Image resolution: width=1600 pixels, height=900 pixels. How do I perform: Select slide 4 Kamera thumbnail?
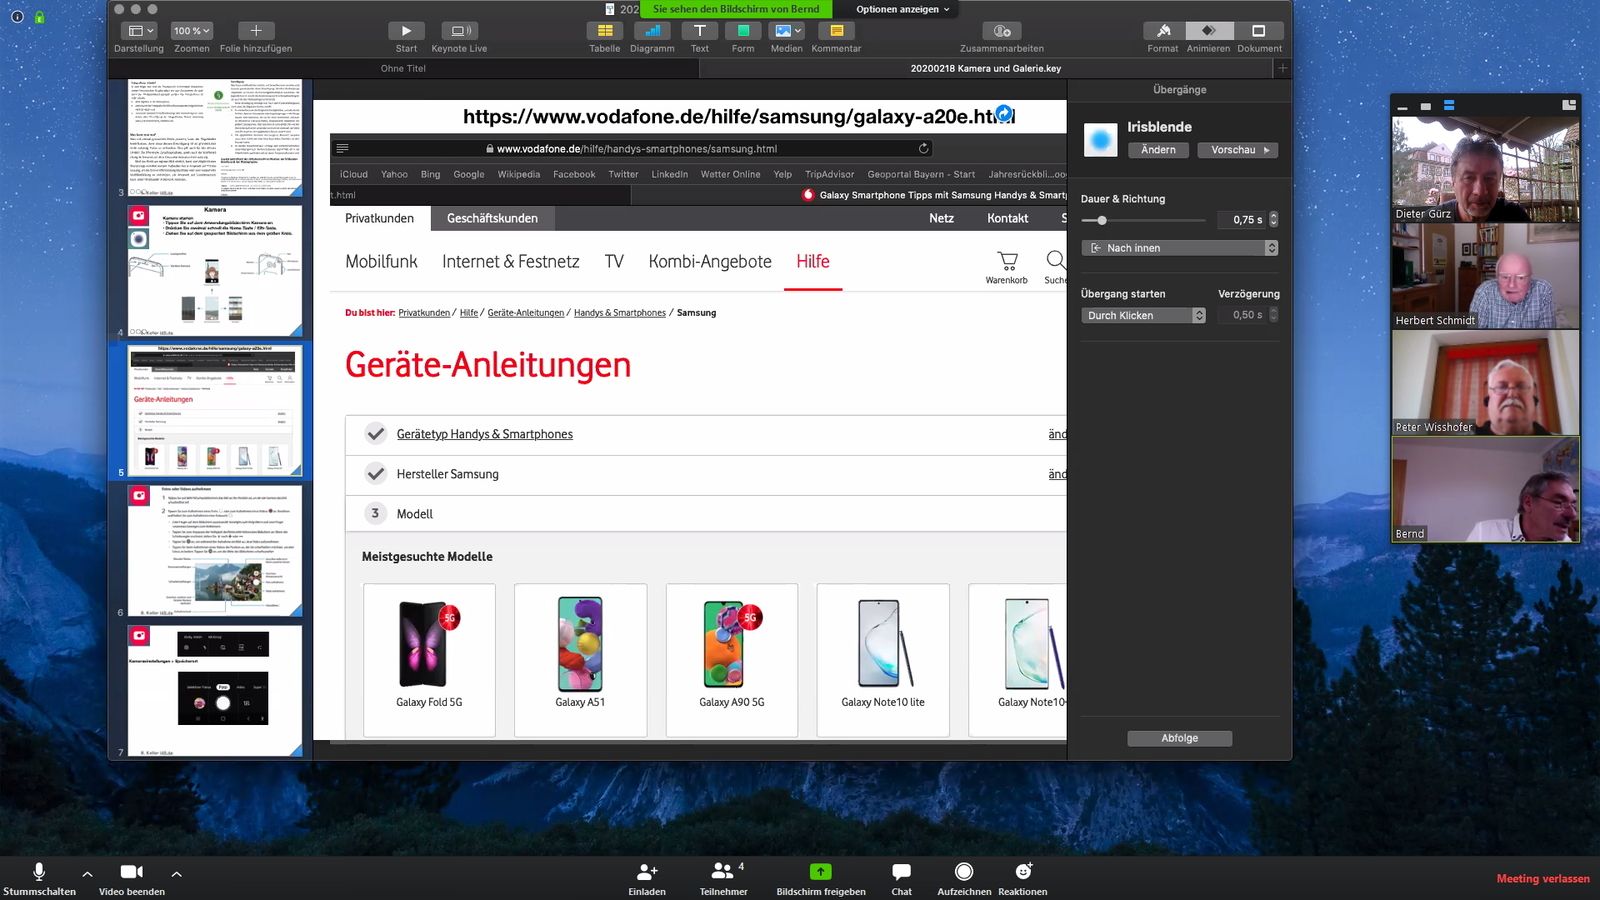(x=214, y=270)
